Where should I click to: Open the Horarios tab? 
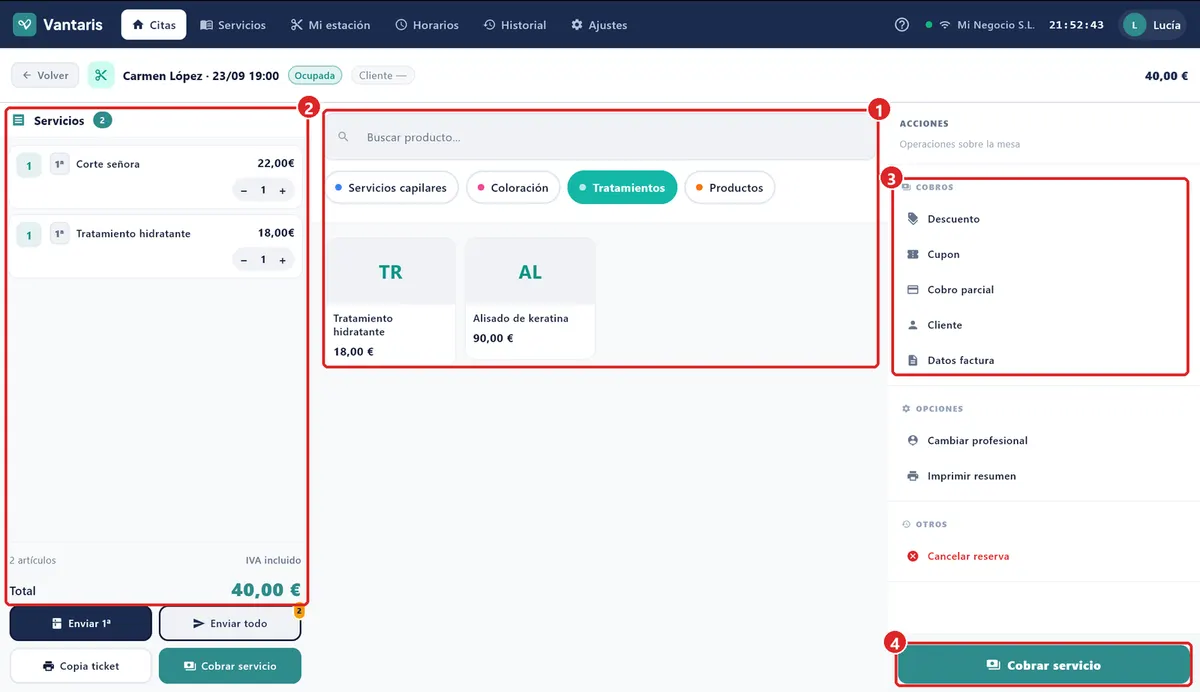point(427,25)
